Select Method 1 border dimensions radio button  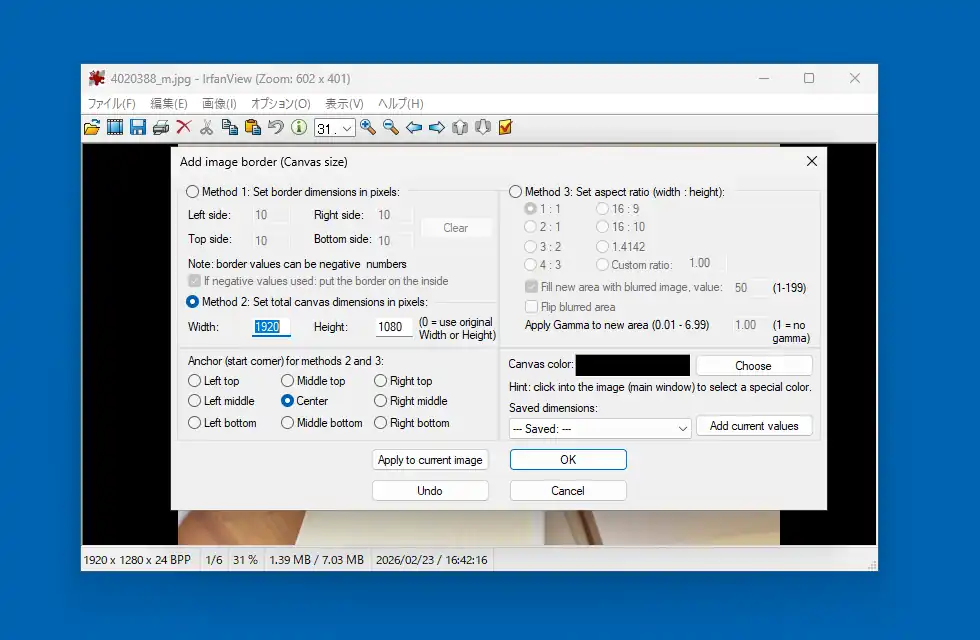[x=193, y=192]
